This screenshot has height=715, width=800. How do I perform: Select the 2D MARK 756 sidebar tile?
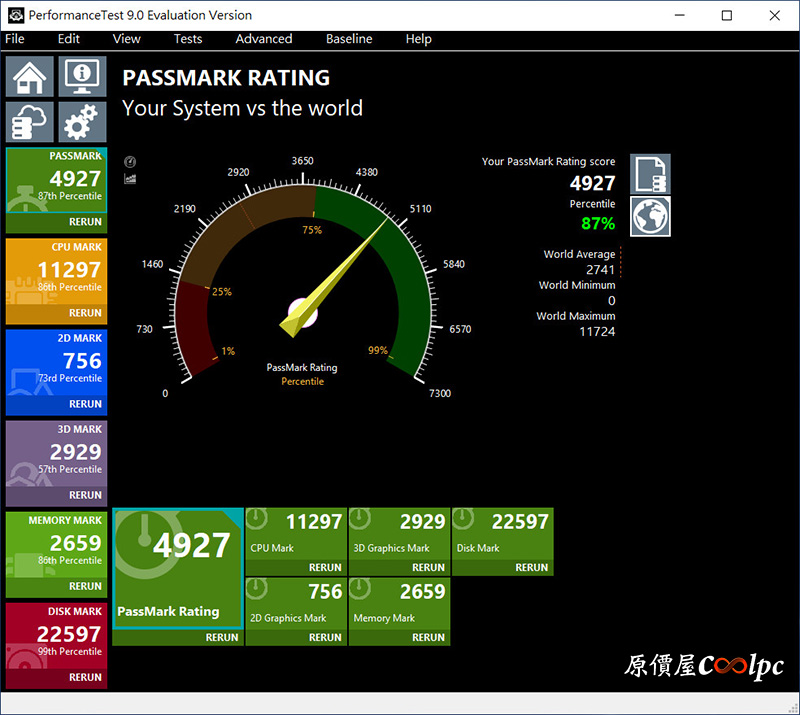click(x=57, y=362)
